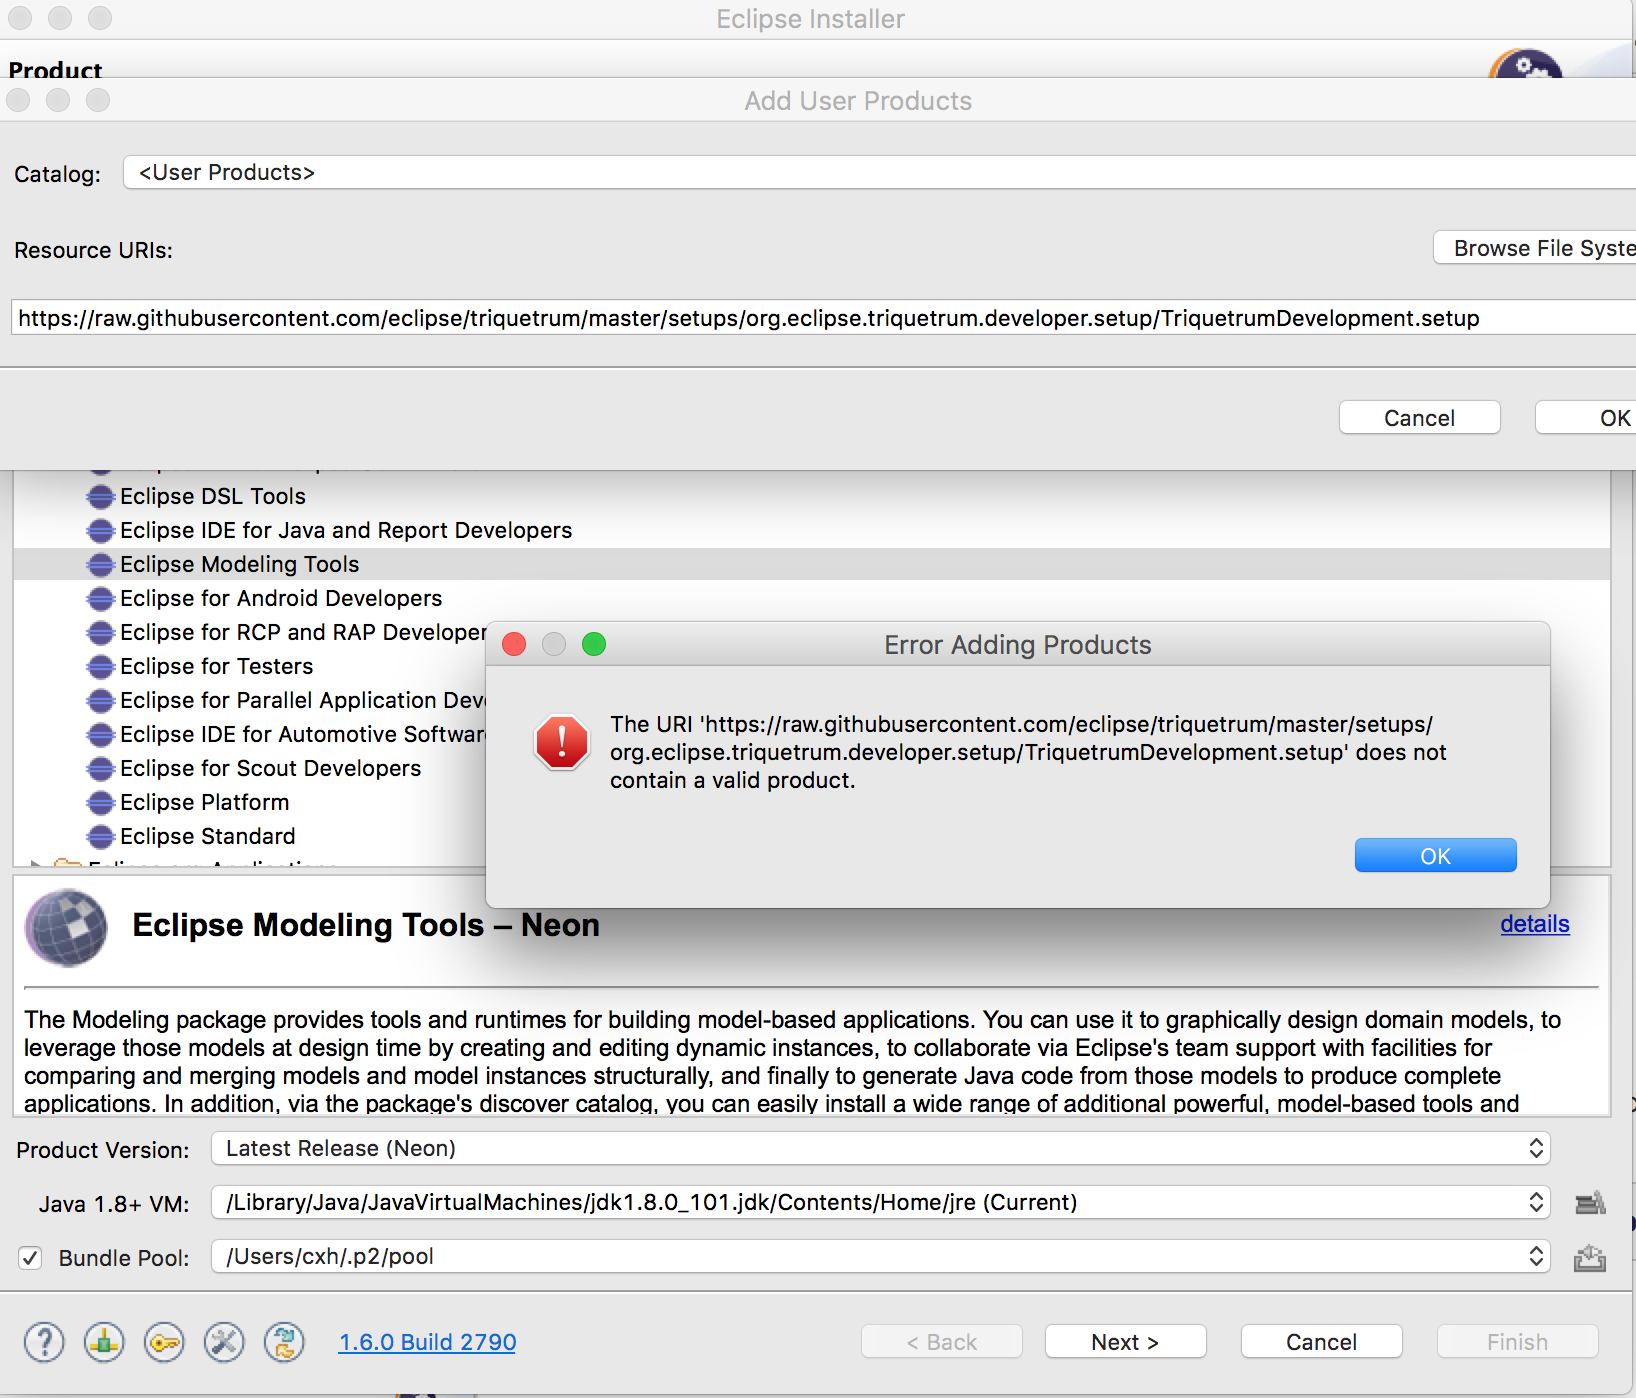Screen dimensions: 1636x1398
Task: Select Eclipse for RCP and RAP Developers
Action: point(303,632)
